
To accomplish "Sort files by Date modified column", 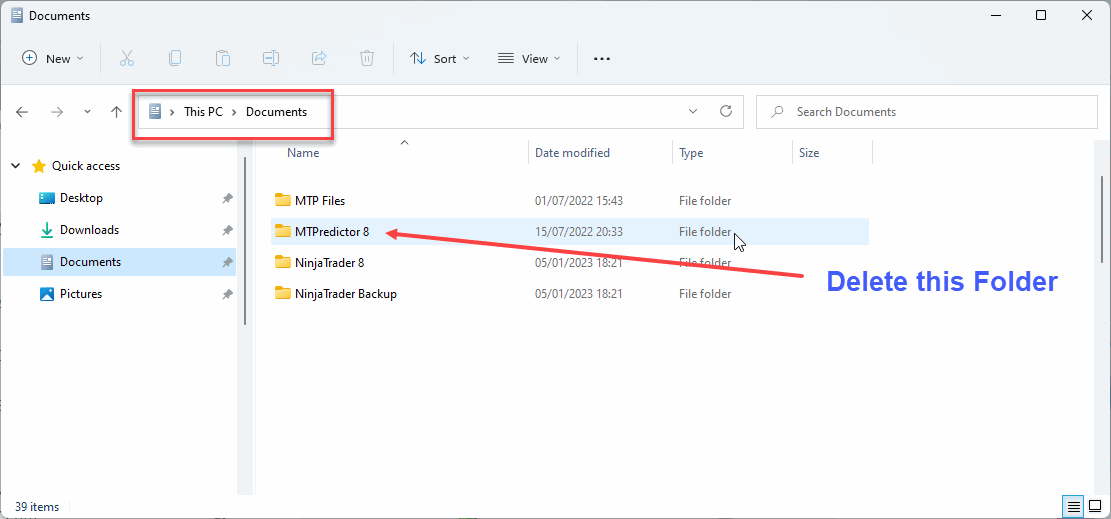I will 572,153.
